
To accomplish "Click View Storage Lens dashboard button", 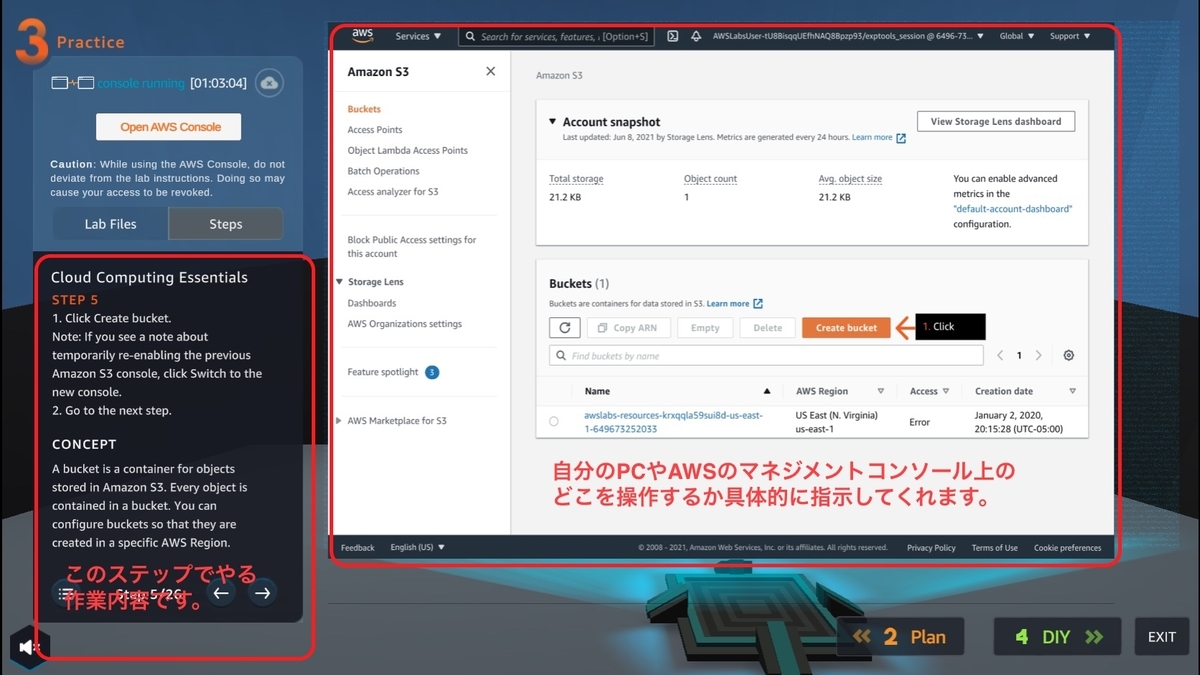I will 996,121.
